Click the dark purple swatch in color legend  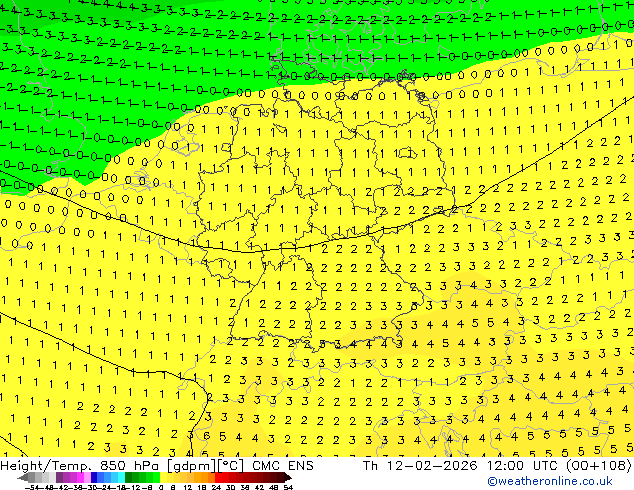pos(59,478)
